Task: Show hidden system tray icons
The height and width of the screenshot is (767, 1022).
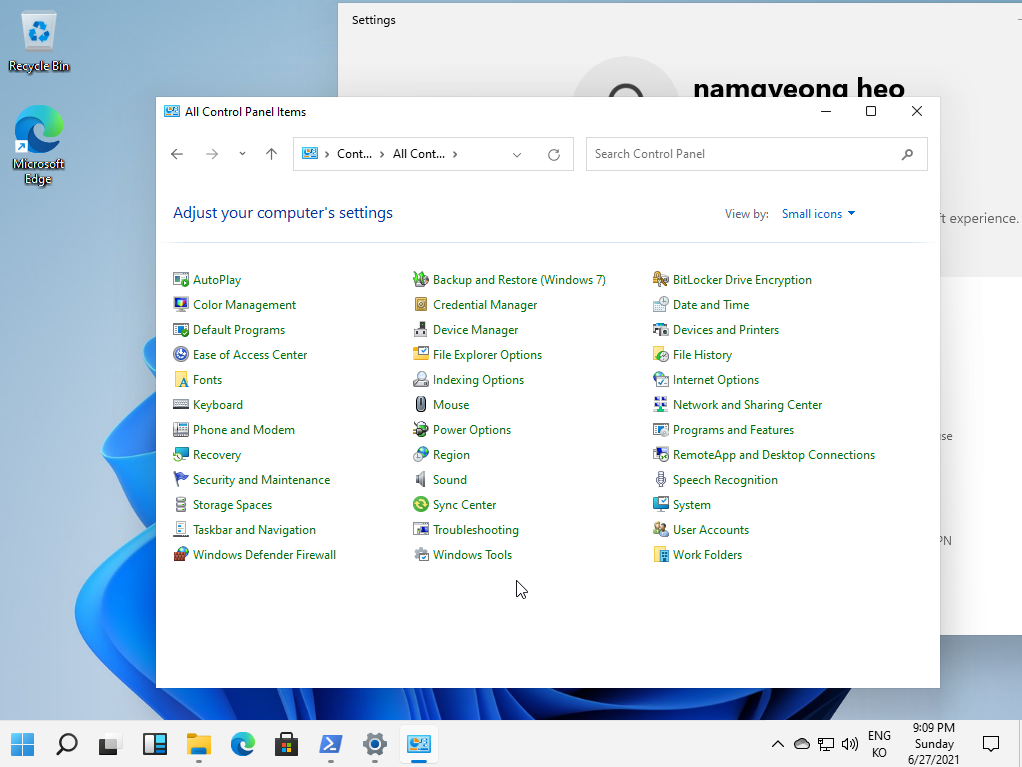Action: tap(778, 744)
